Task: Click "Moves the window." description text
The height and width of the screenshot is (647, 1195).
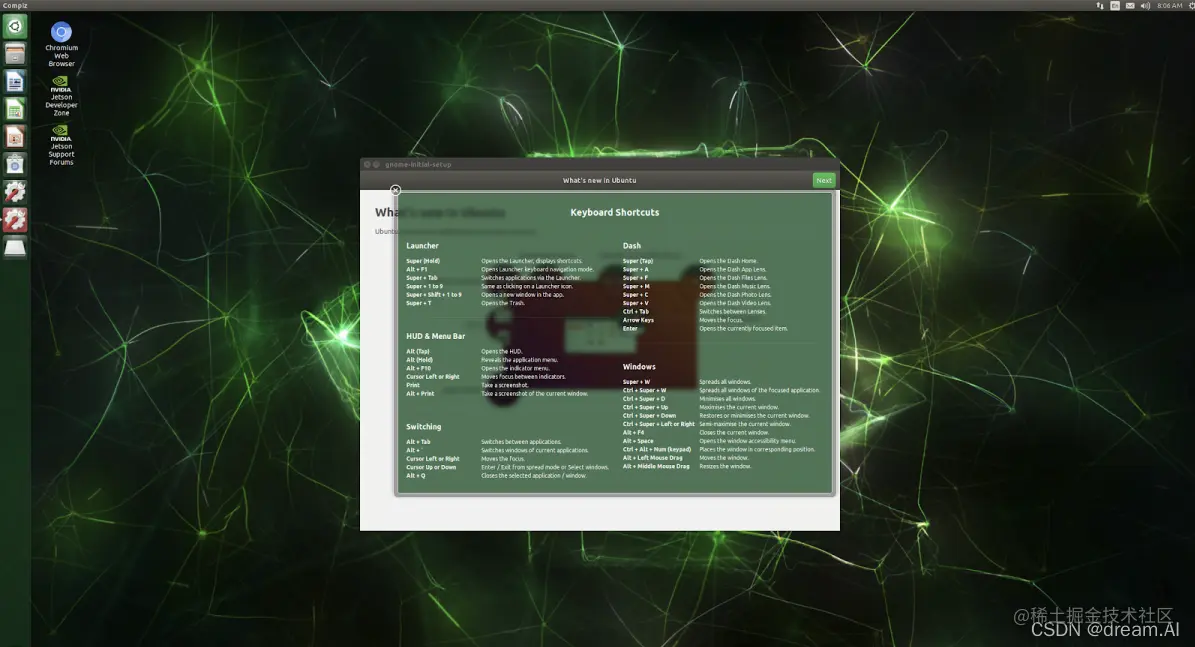Action: 724,458
